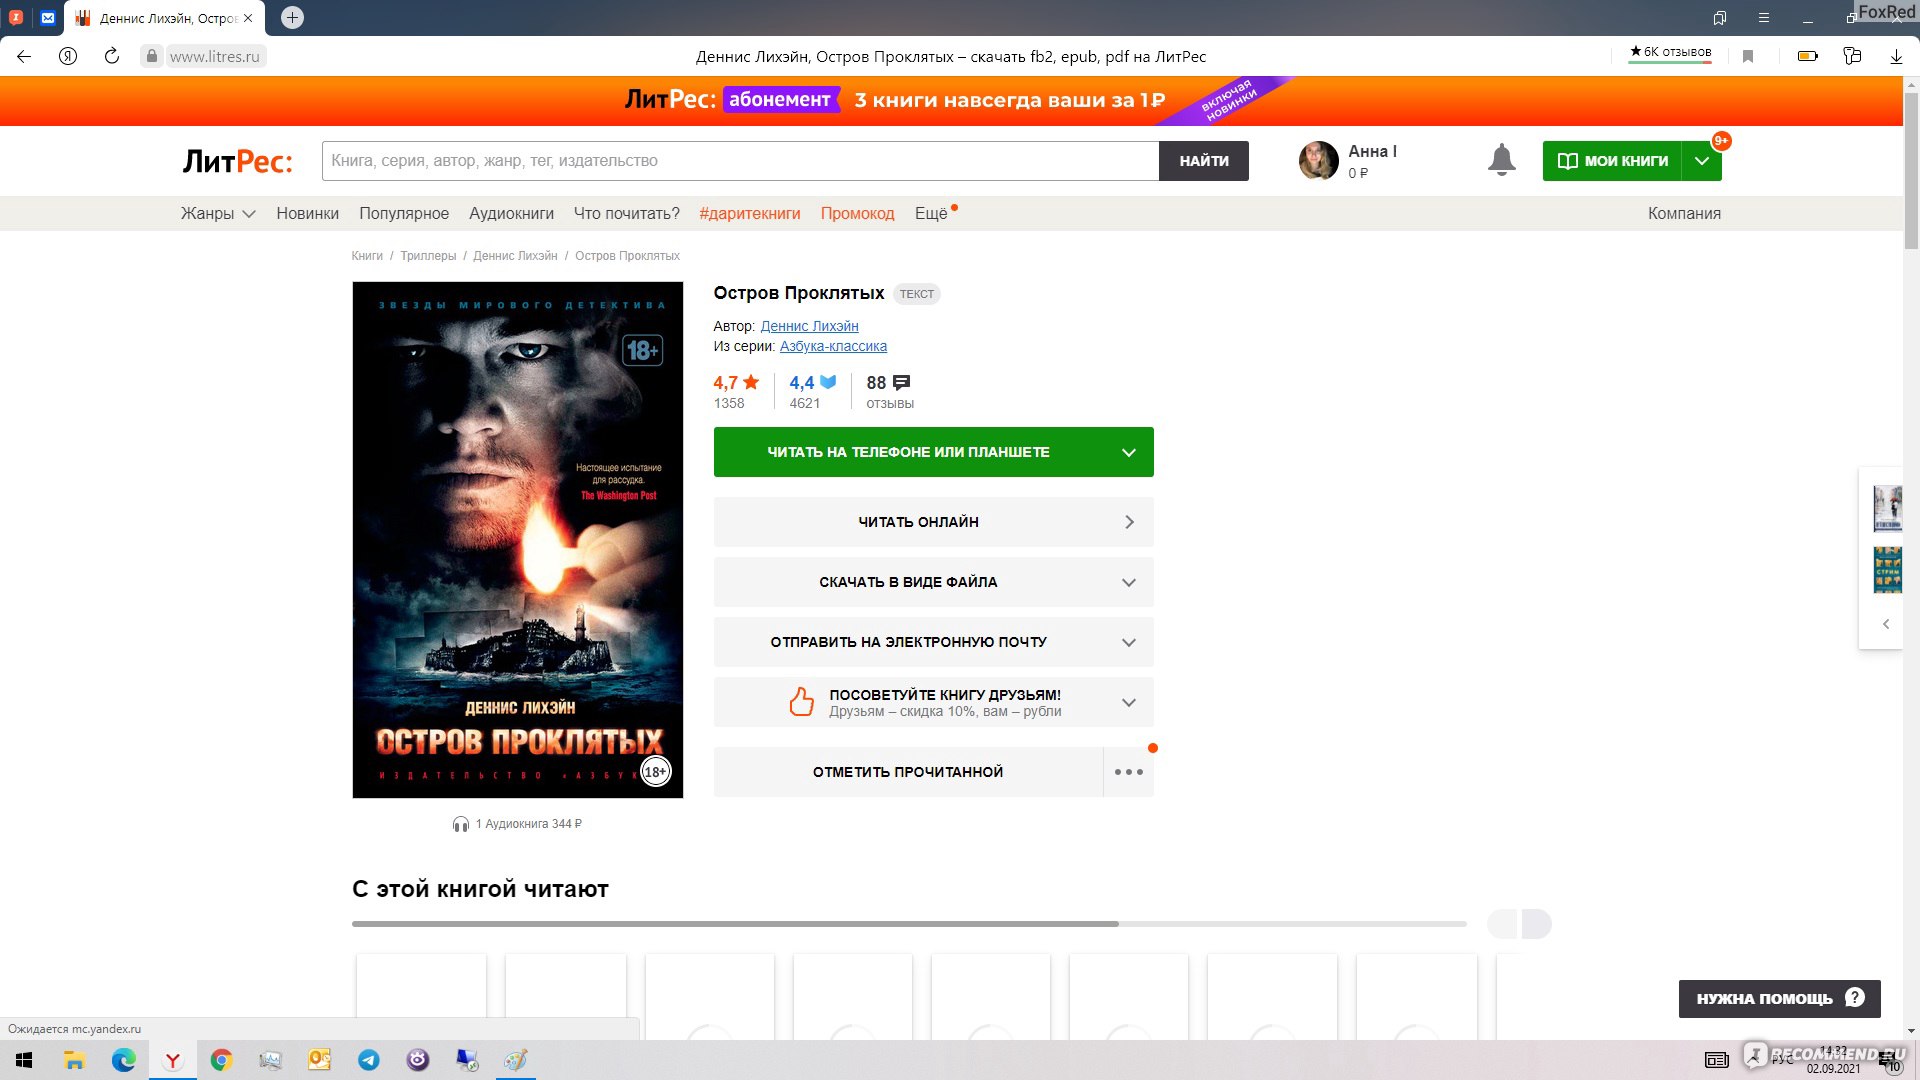The width and height of the screenshot is (1920, 1080).
Task: Click the www.litres.ru address bar
Action: tap(214, 56)
